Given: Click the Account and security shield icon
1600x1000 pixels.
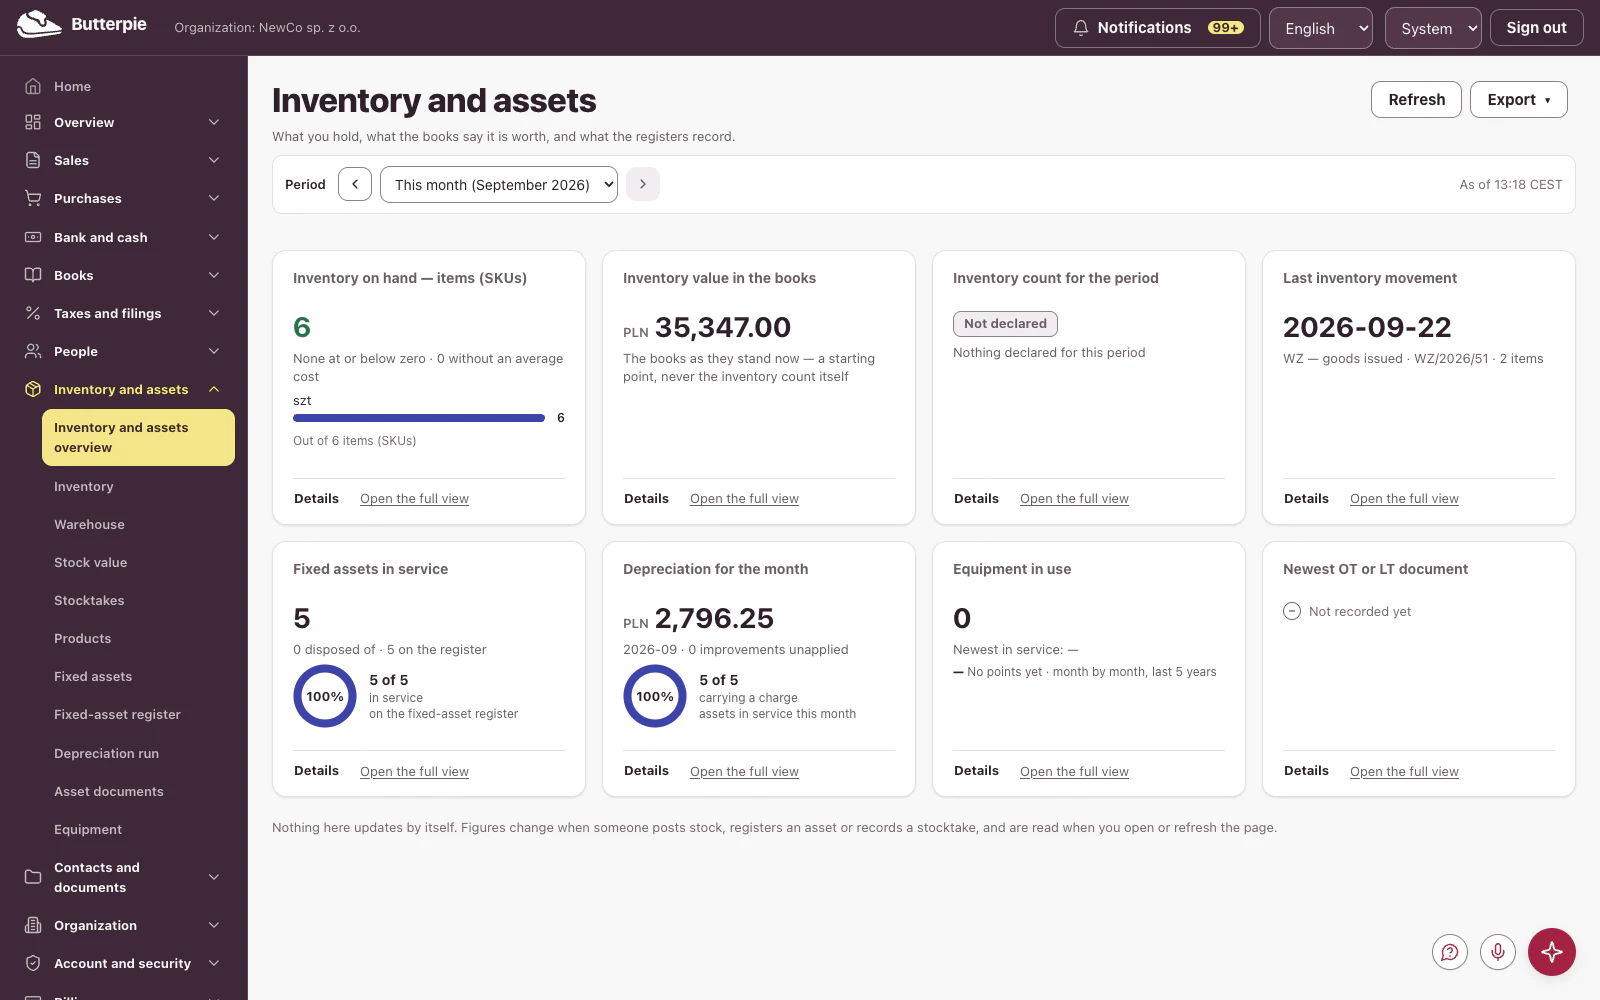Looking at the screenshot, I should (33, 963).
